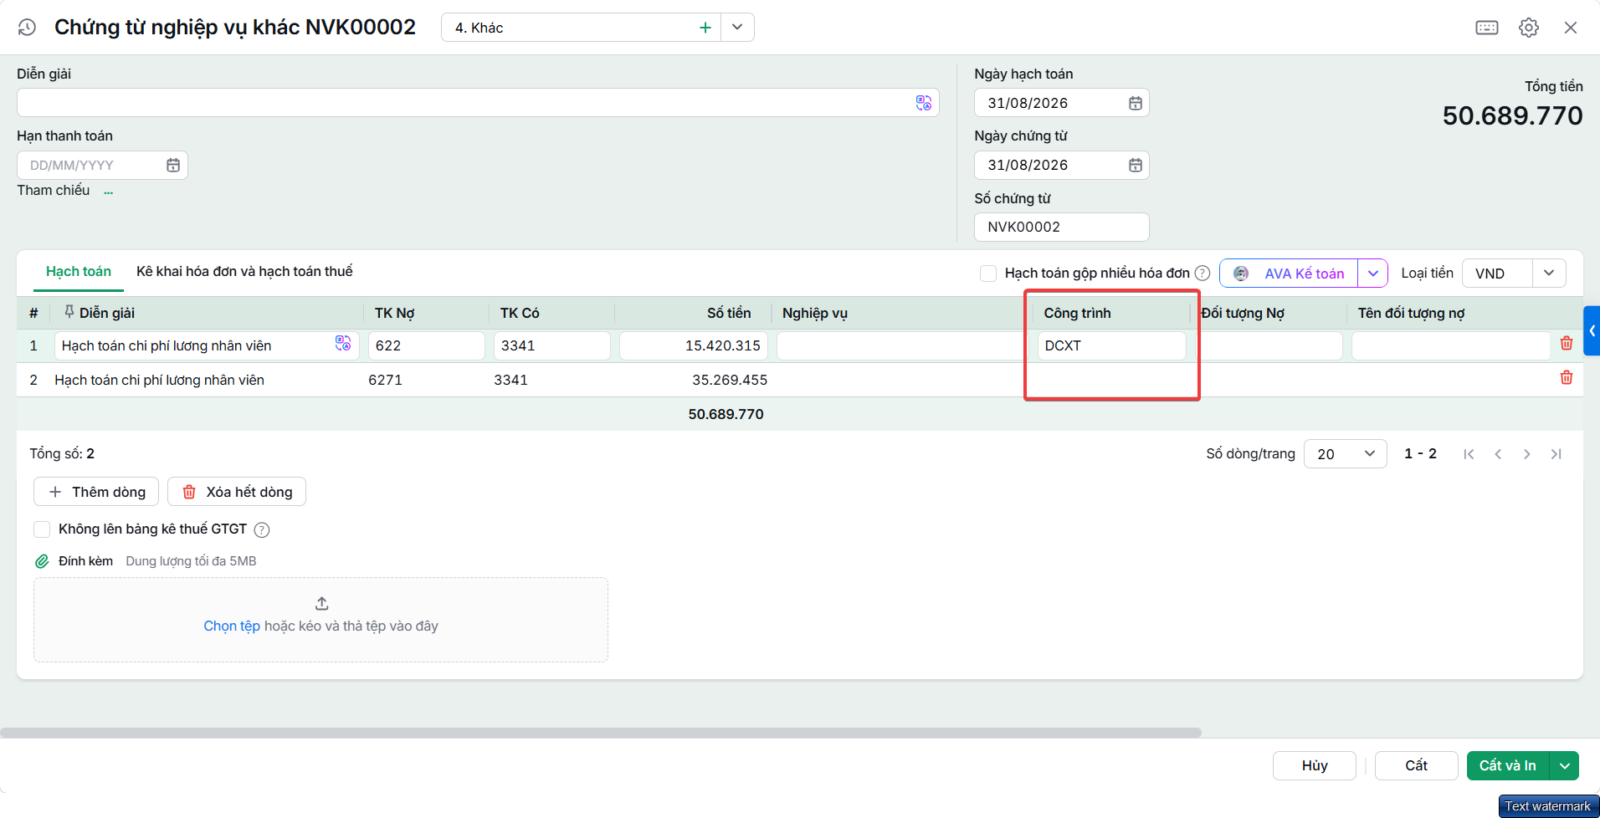Add a new voucher type with plus icon
This screenshot has height=818, width=1600.
click(705, 27)
